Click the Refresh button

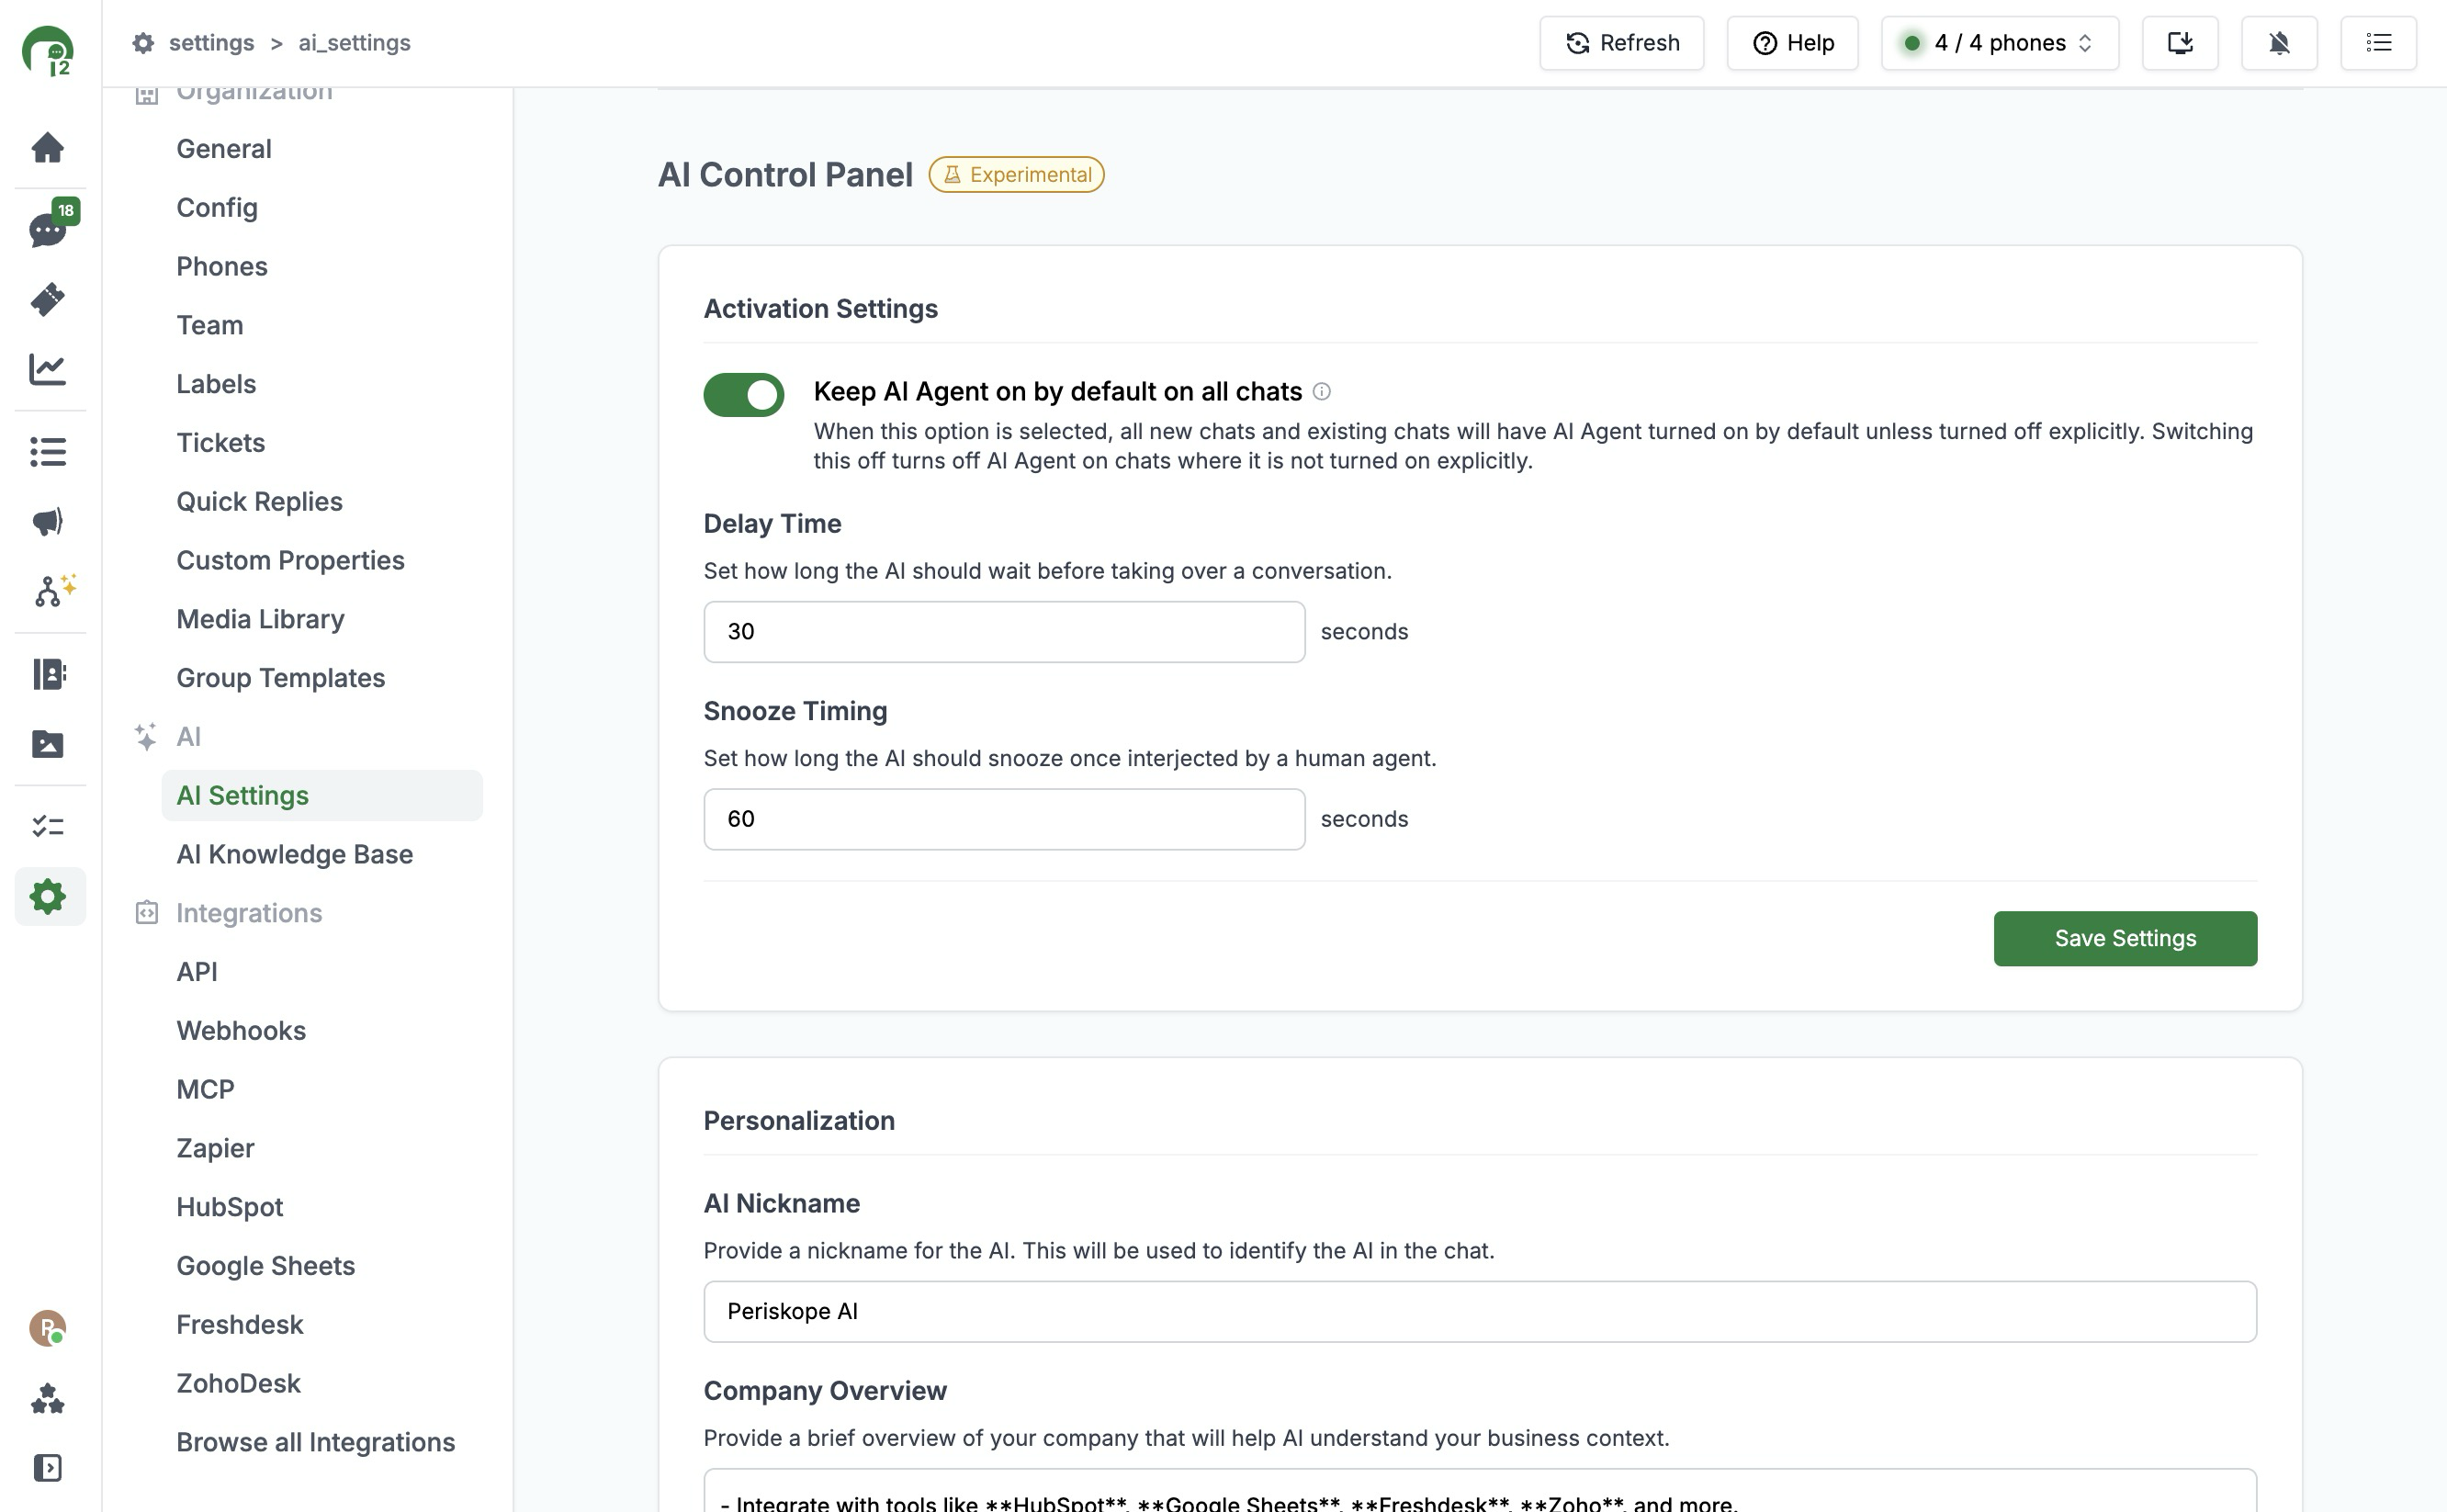1621,43
